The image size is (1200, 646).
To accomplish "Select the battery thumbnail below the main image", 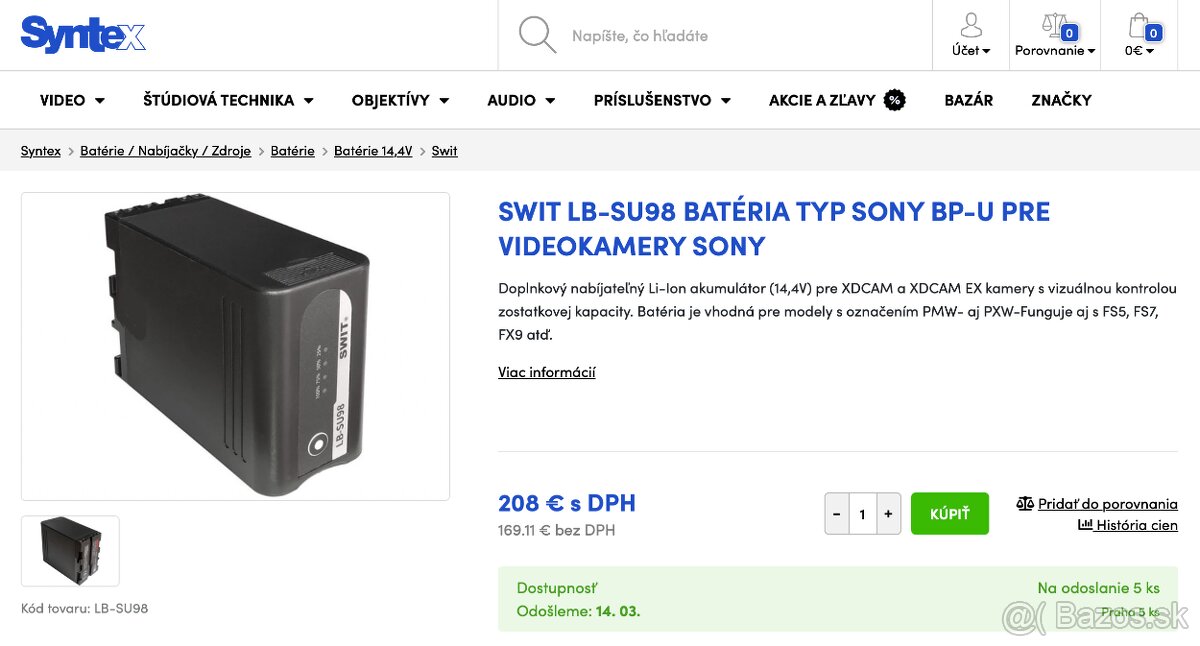I will [70, 550].
